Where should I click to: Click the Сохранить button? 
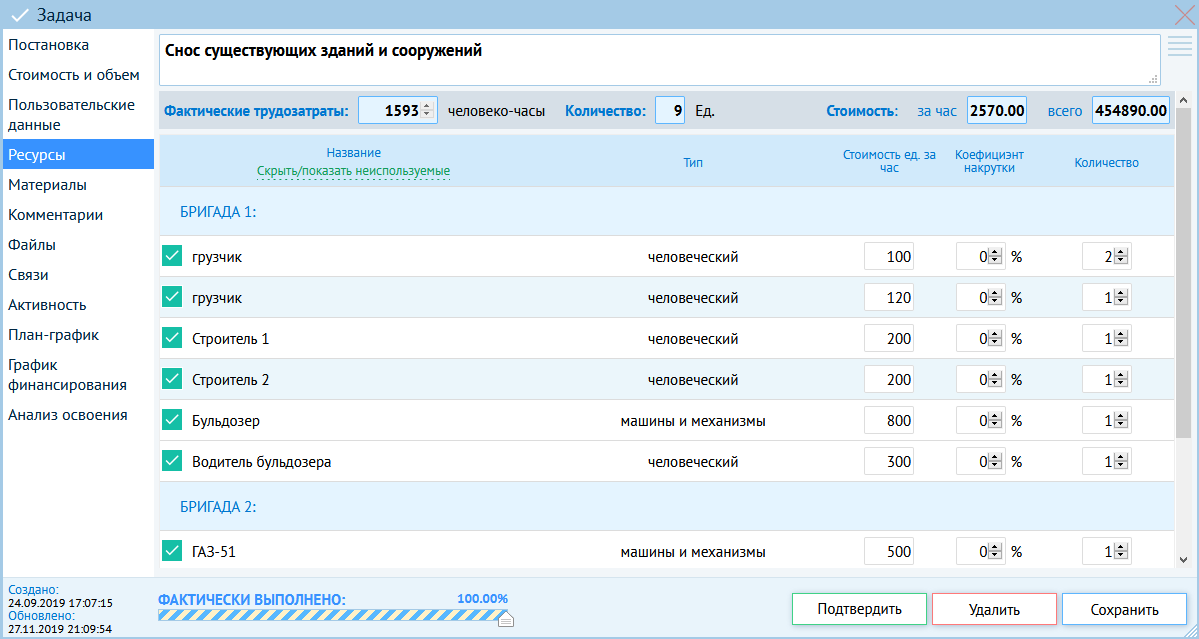point(1124,609)
